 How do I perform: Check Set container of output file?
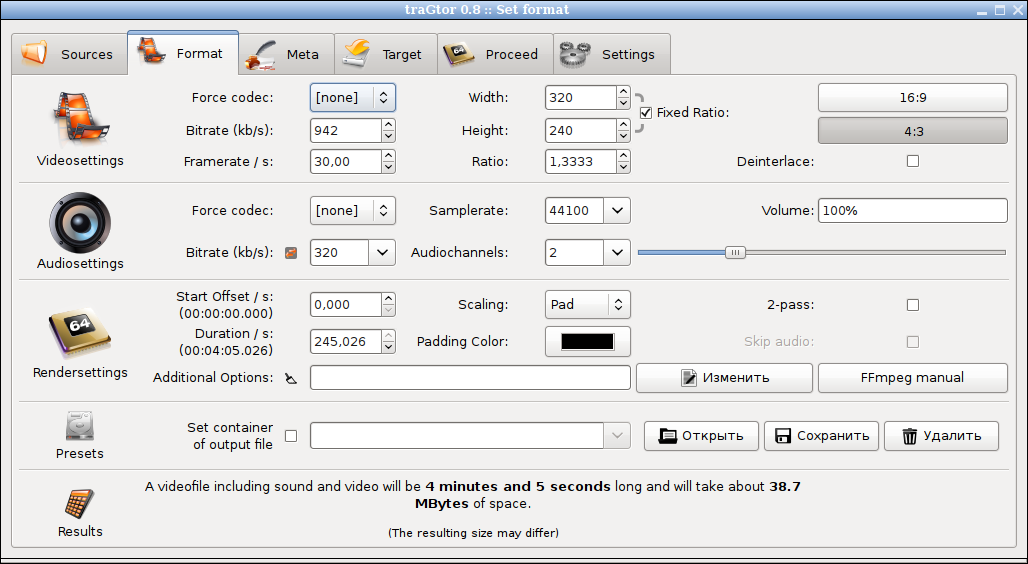click(x=291, y=436)
